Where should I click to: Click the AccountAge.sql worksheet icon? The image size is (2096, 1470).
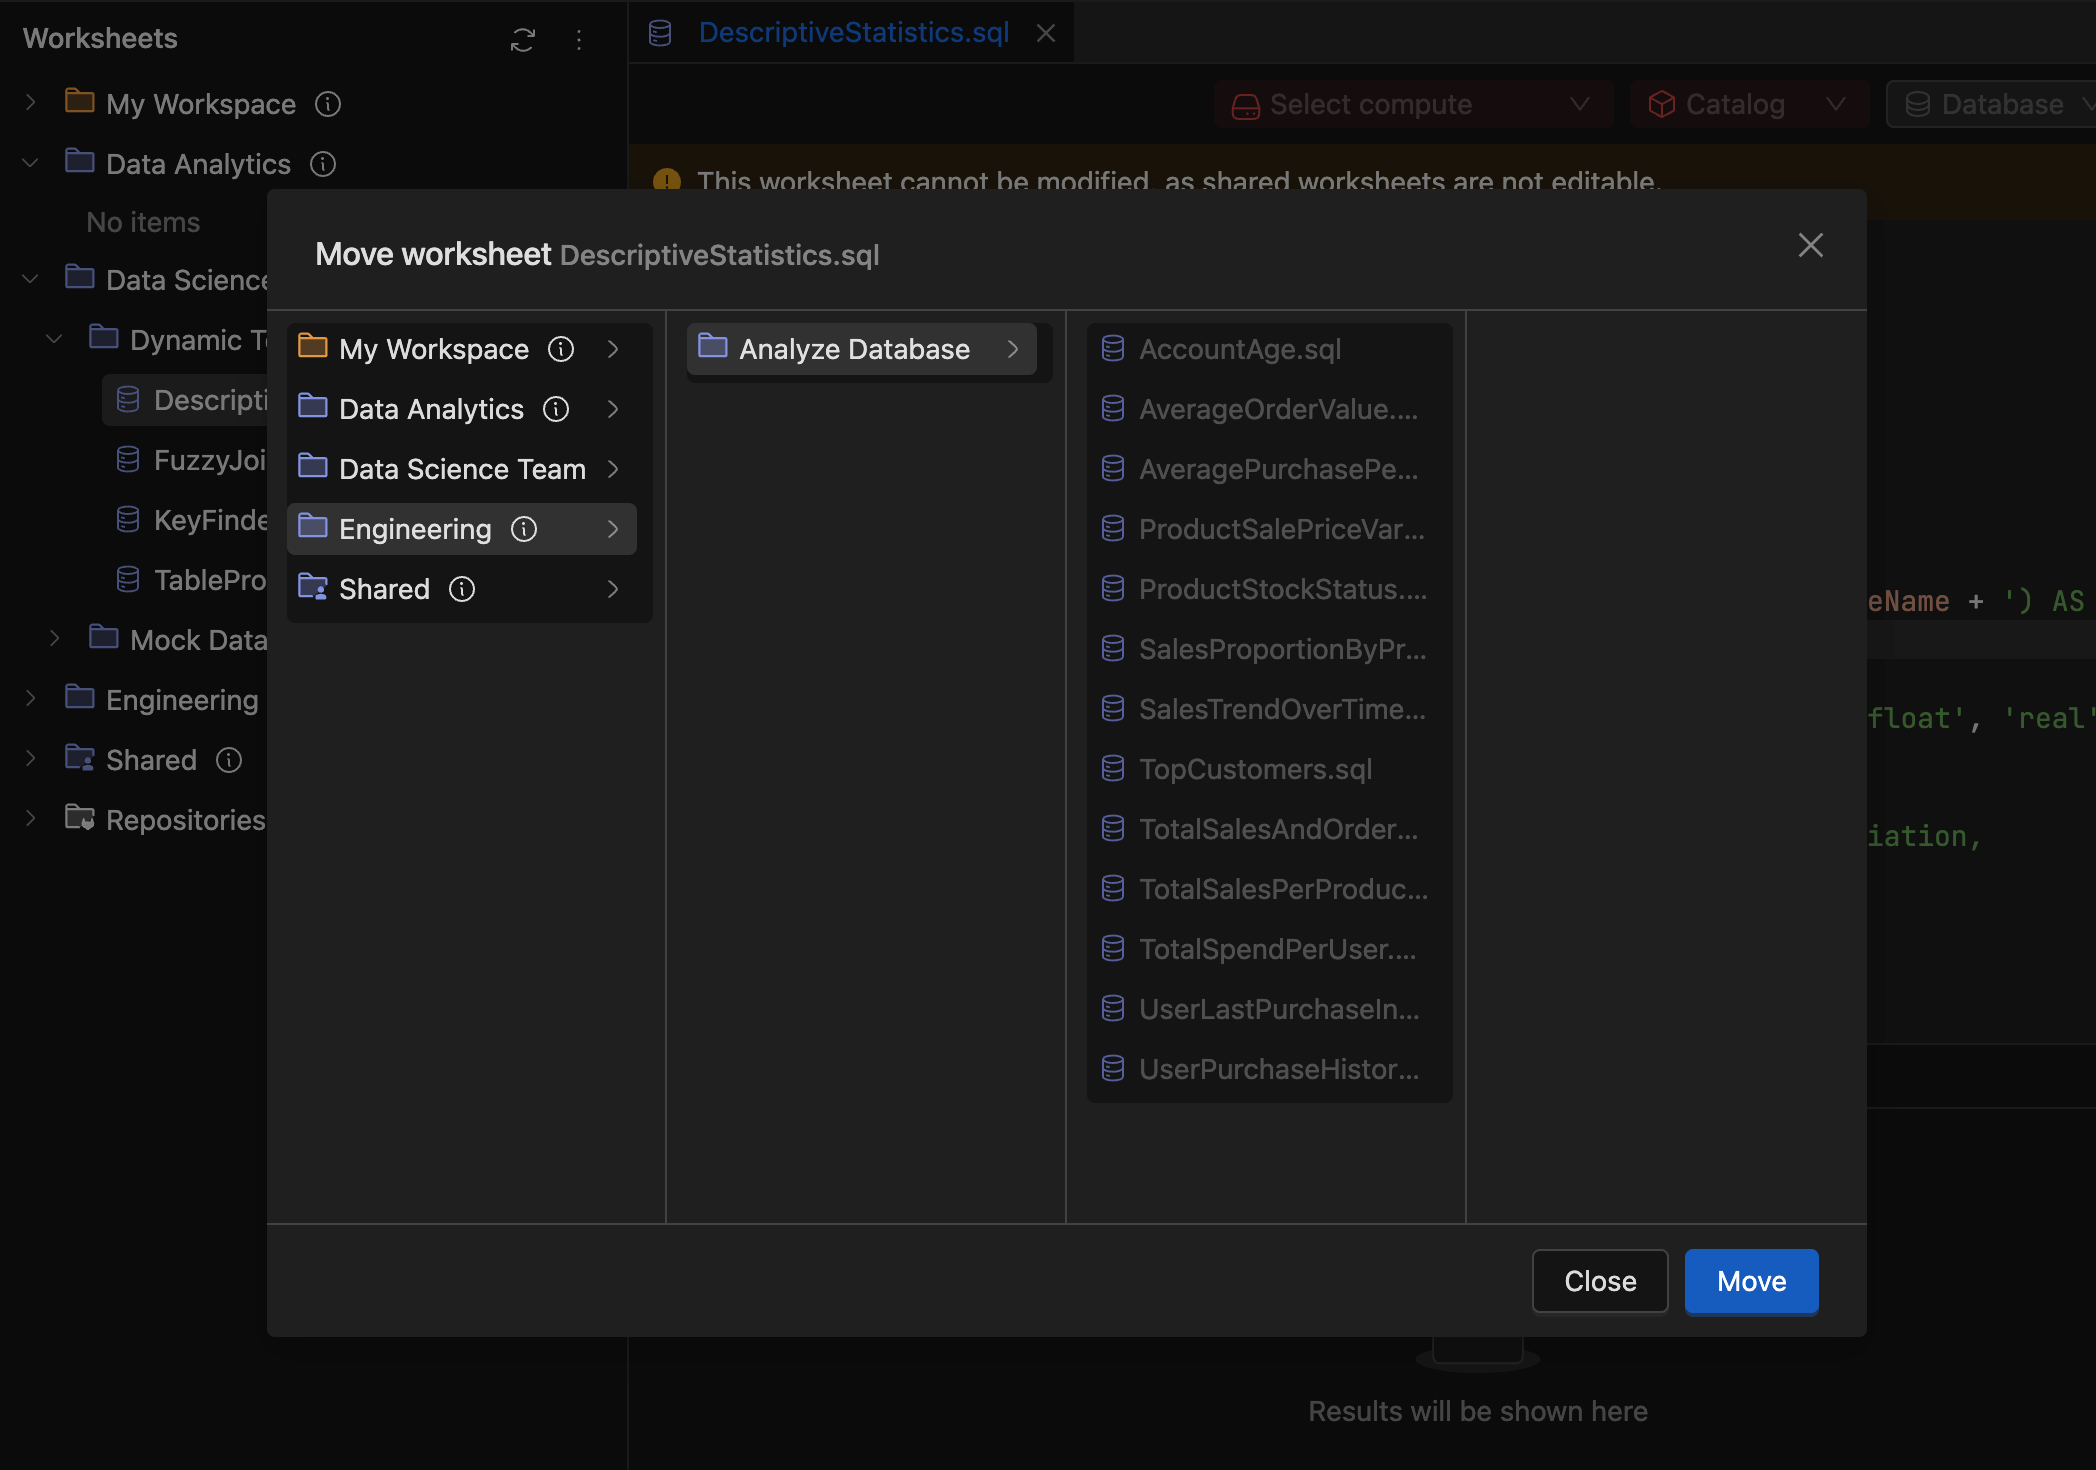point(1113,348)
